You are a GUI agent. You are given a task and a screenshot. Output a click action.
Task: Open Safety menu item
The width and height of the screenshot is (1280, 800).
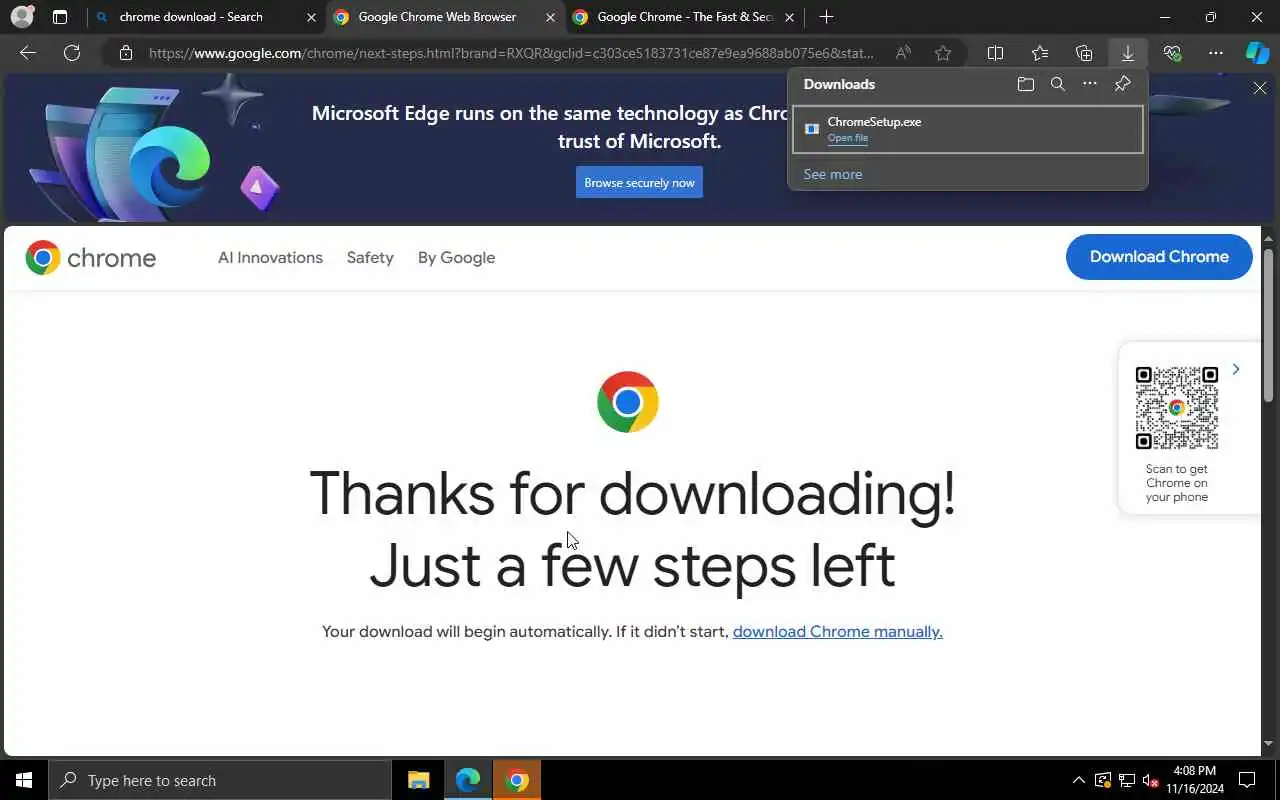pos(370,258)
